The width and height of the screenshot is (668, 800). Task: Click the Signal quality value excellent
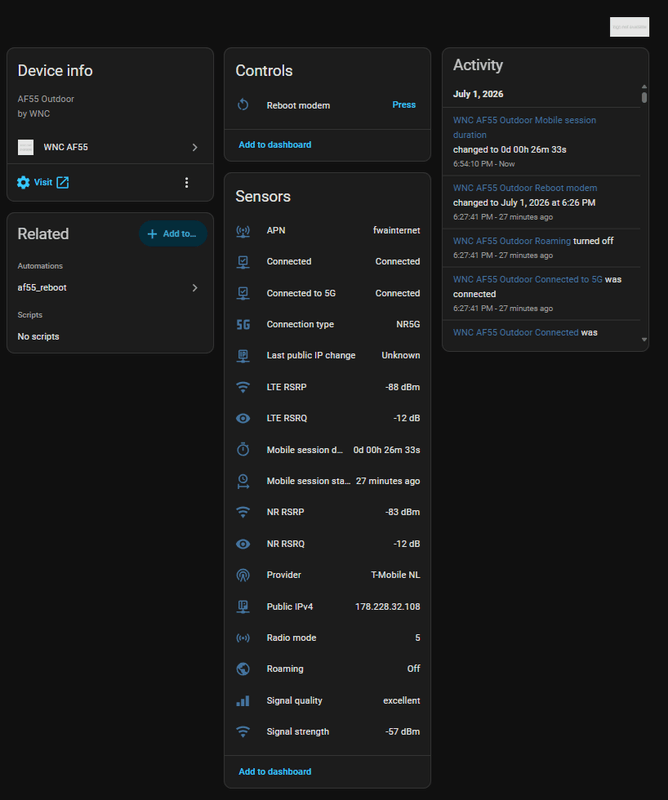click(x=402, y=701)
